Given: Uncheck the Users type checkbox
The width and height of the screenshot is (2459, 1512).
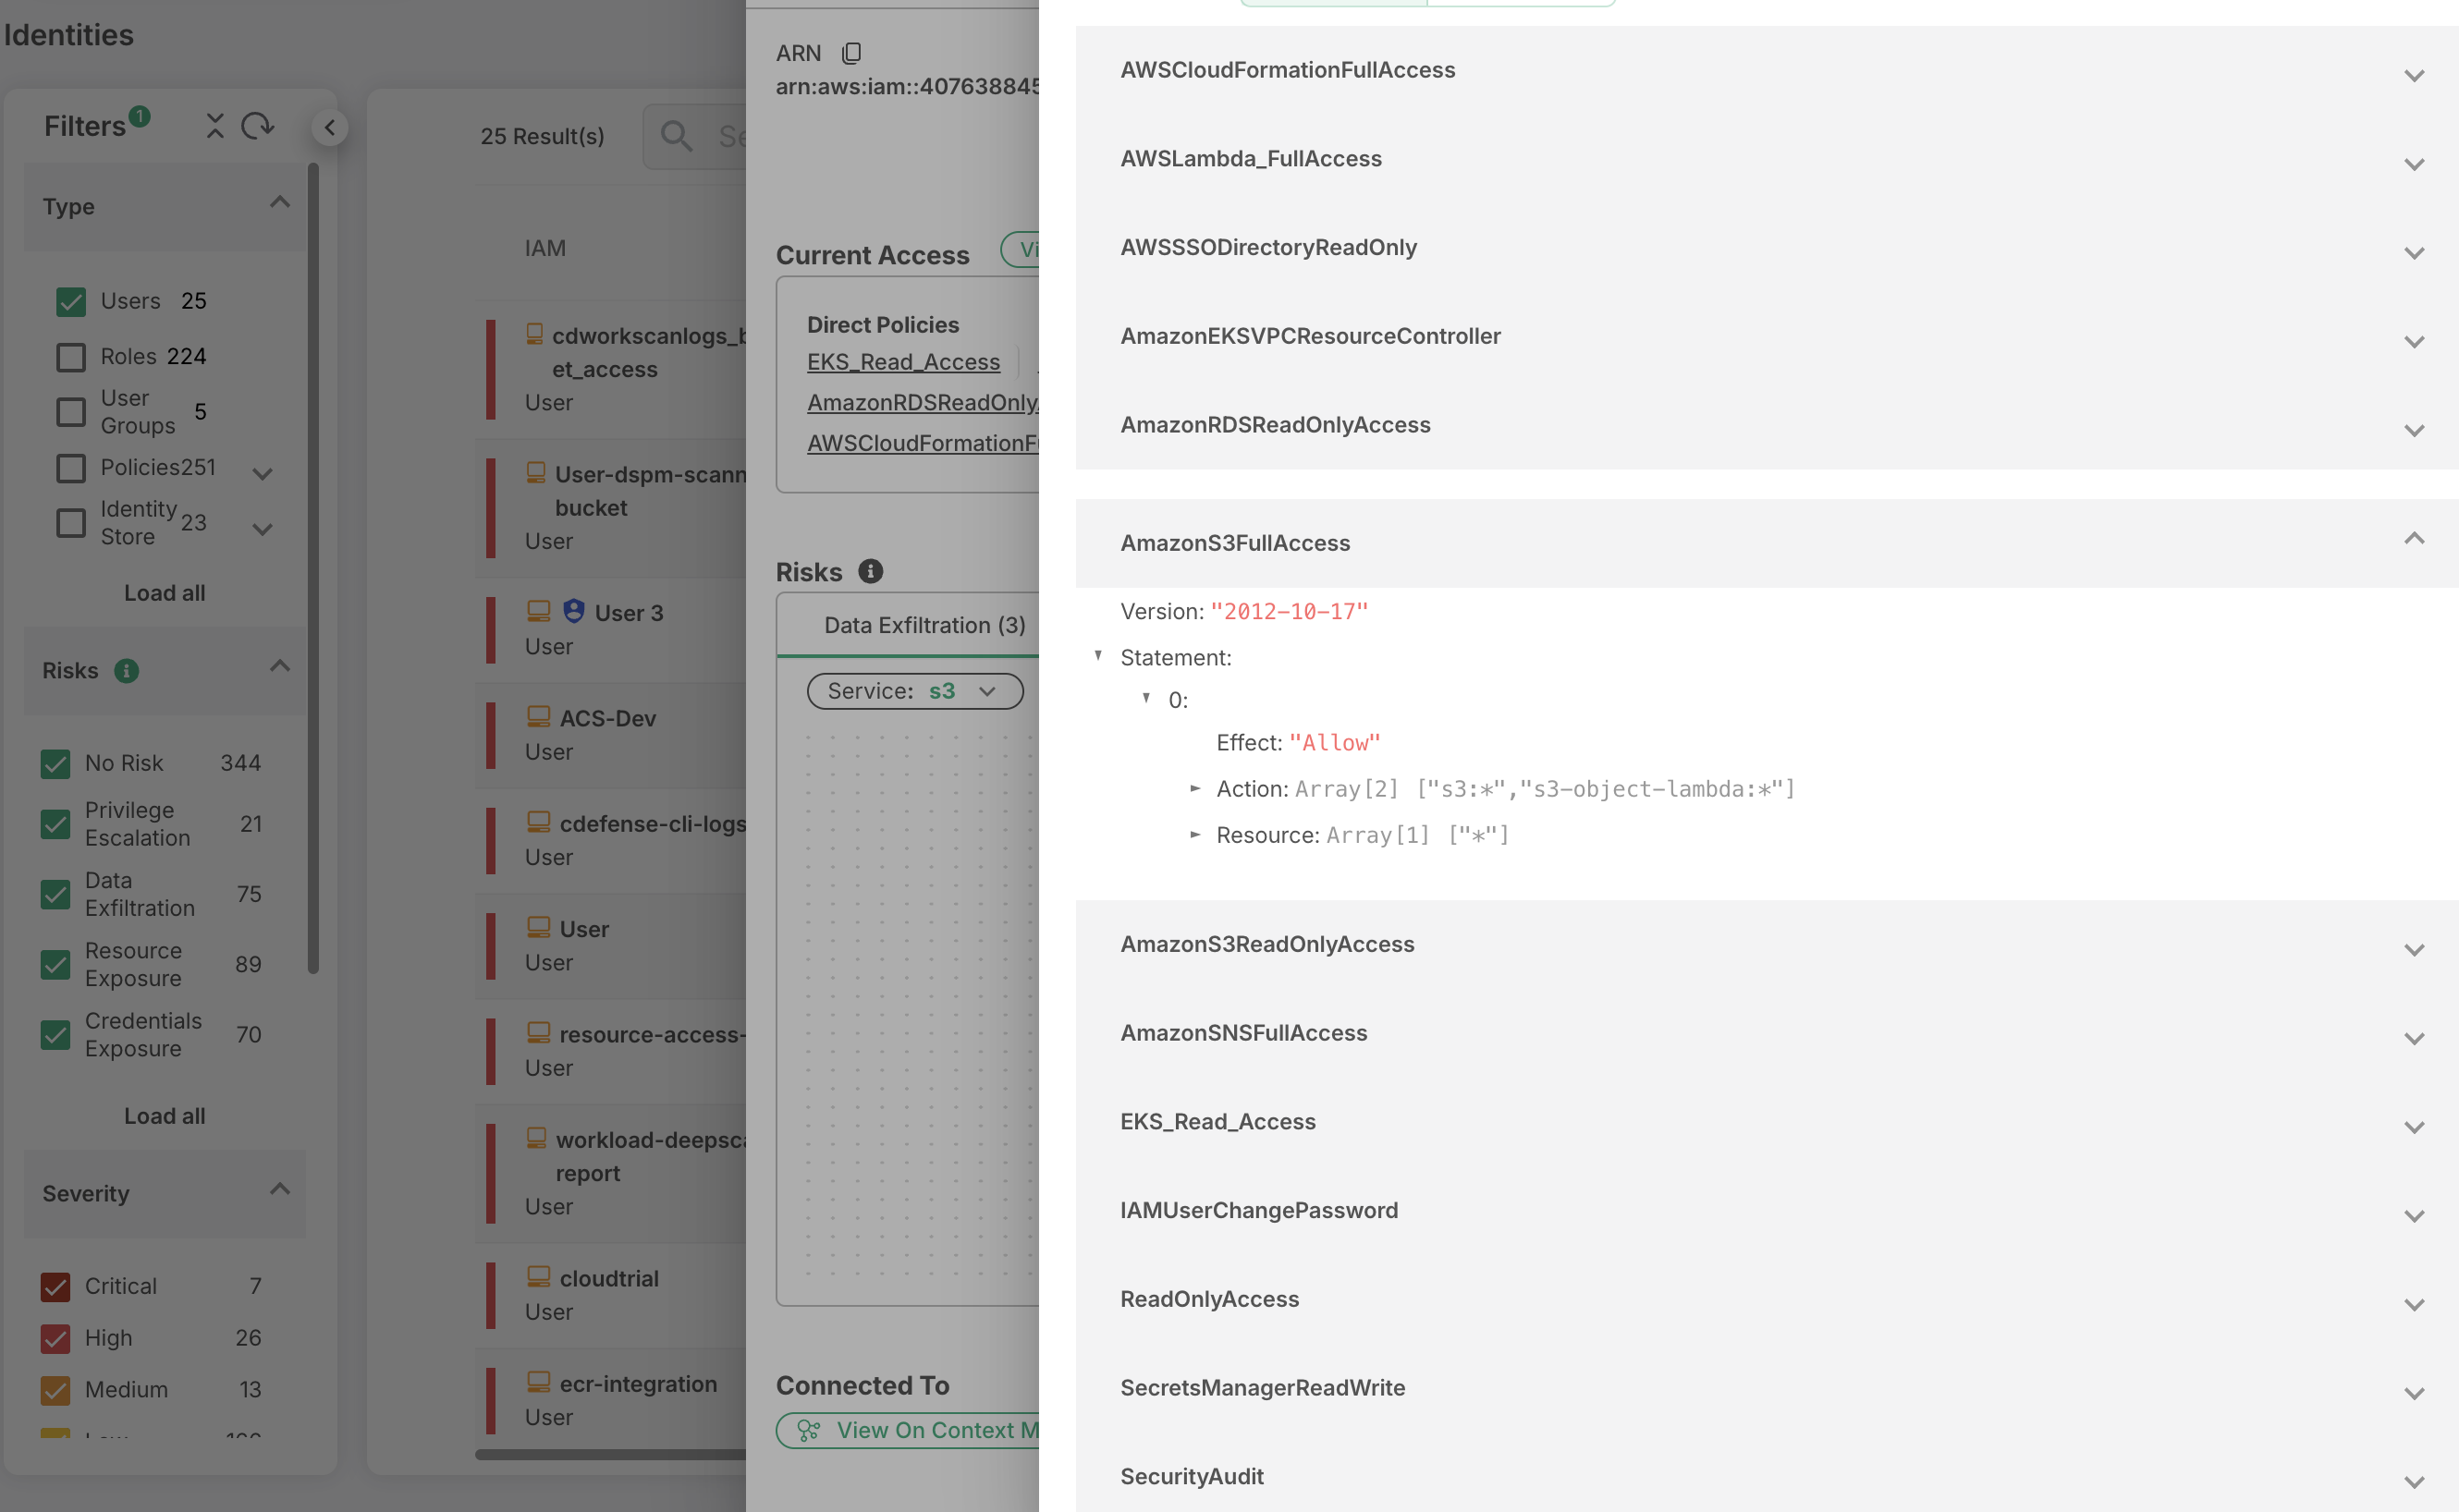Looking at the screenshot, I should (x=71, y=302).
